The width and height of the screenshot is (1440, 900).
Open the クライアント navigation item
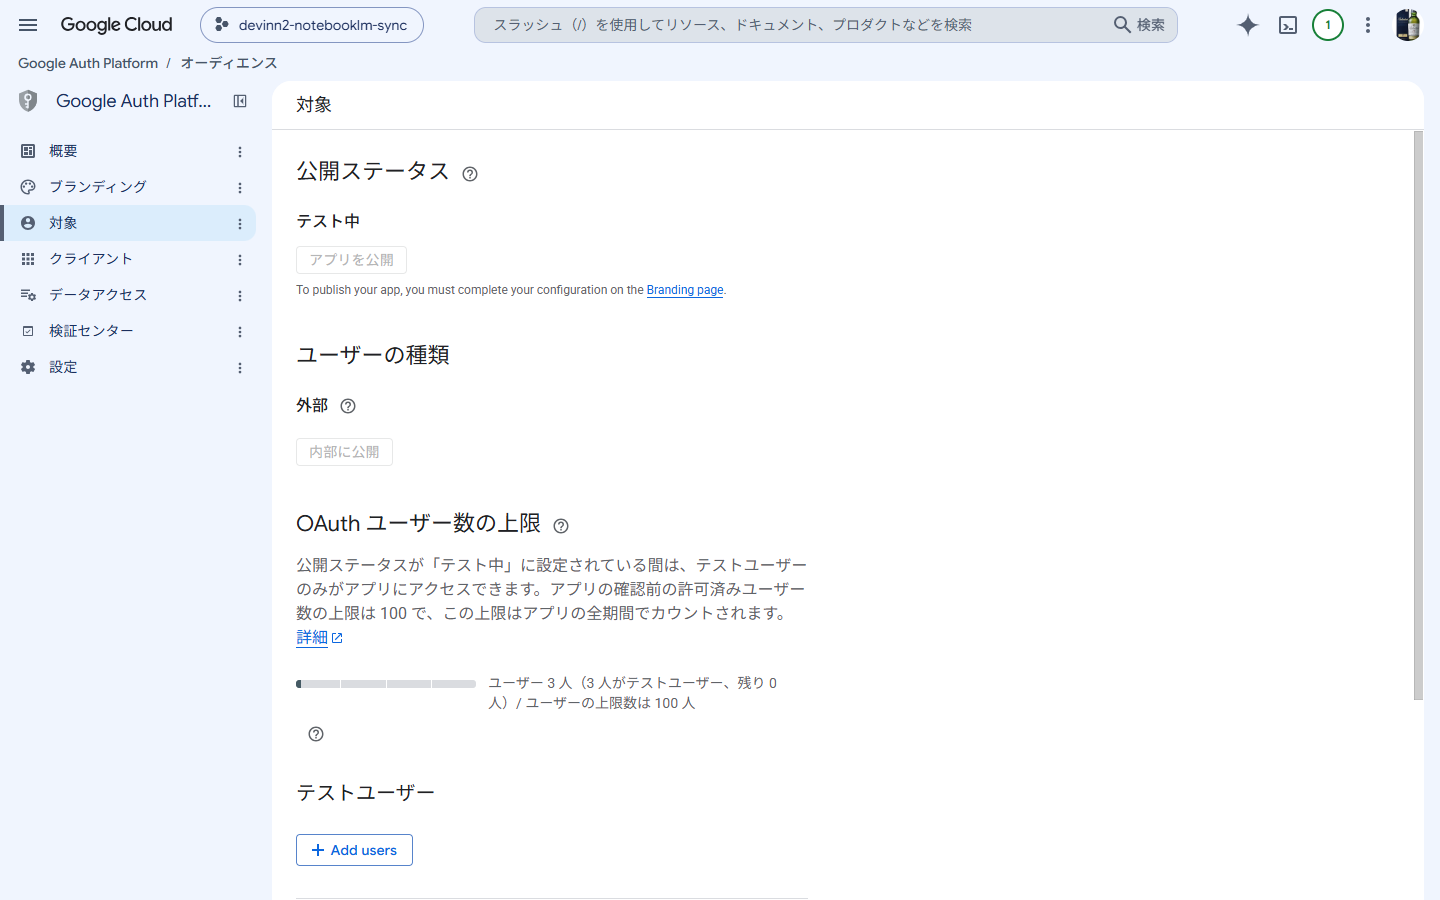[x=128, y=259]
